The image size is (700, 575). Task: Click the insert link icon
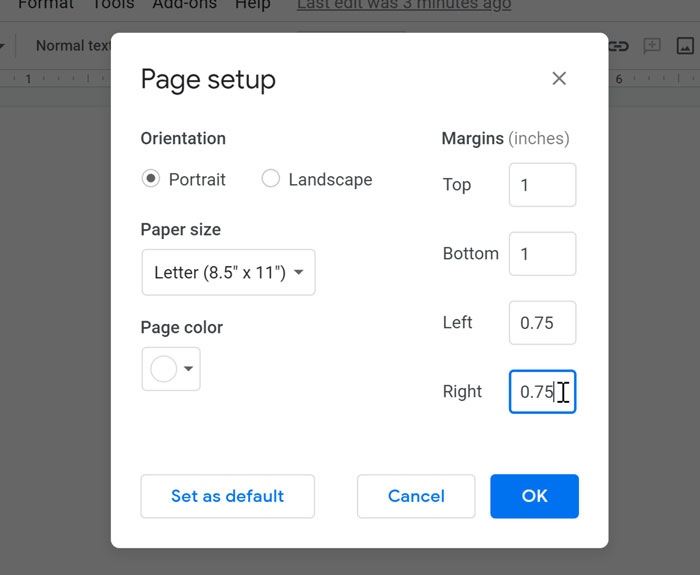619,46
